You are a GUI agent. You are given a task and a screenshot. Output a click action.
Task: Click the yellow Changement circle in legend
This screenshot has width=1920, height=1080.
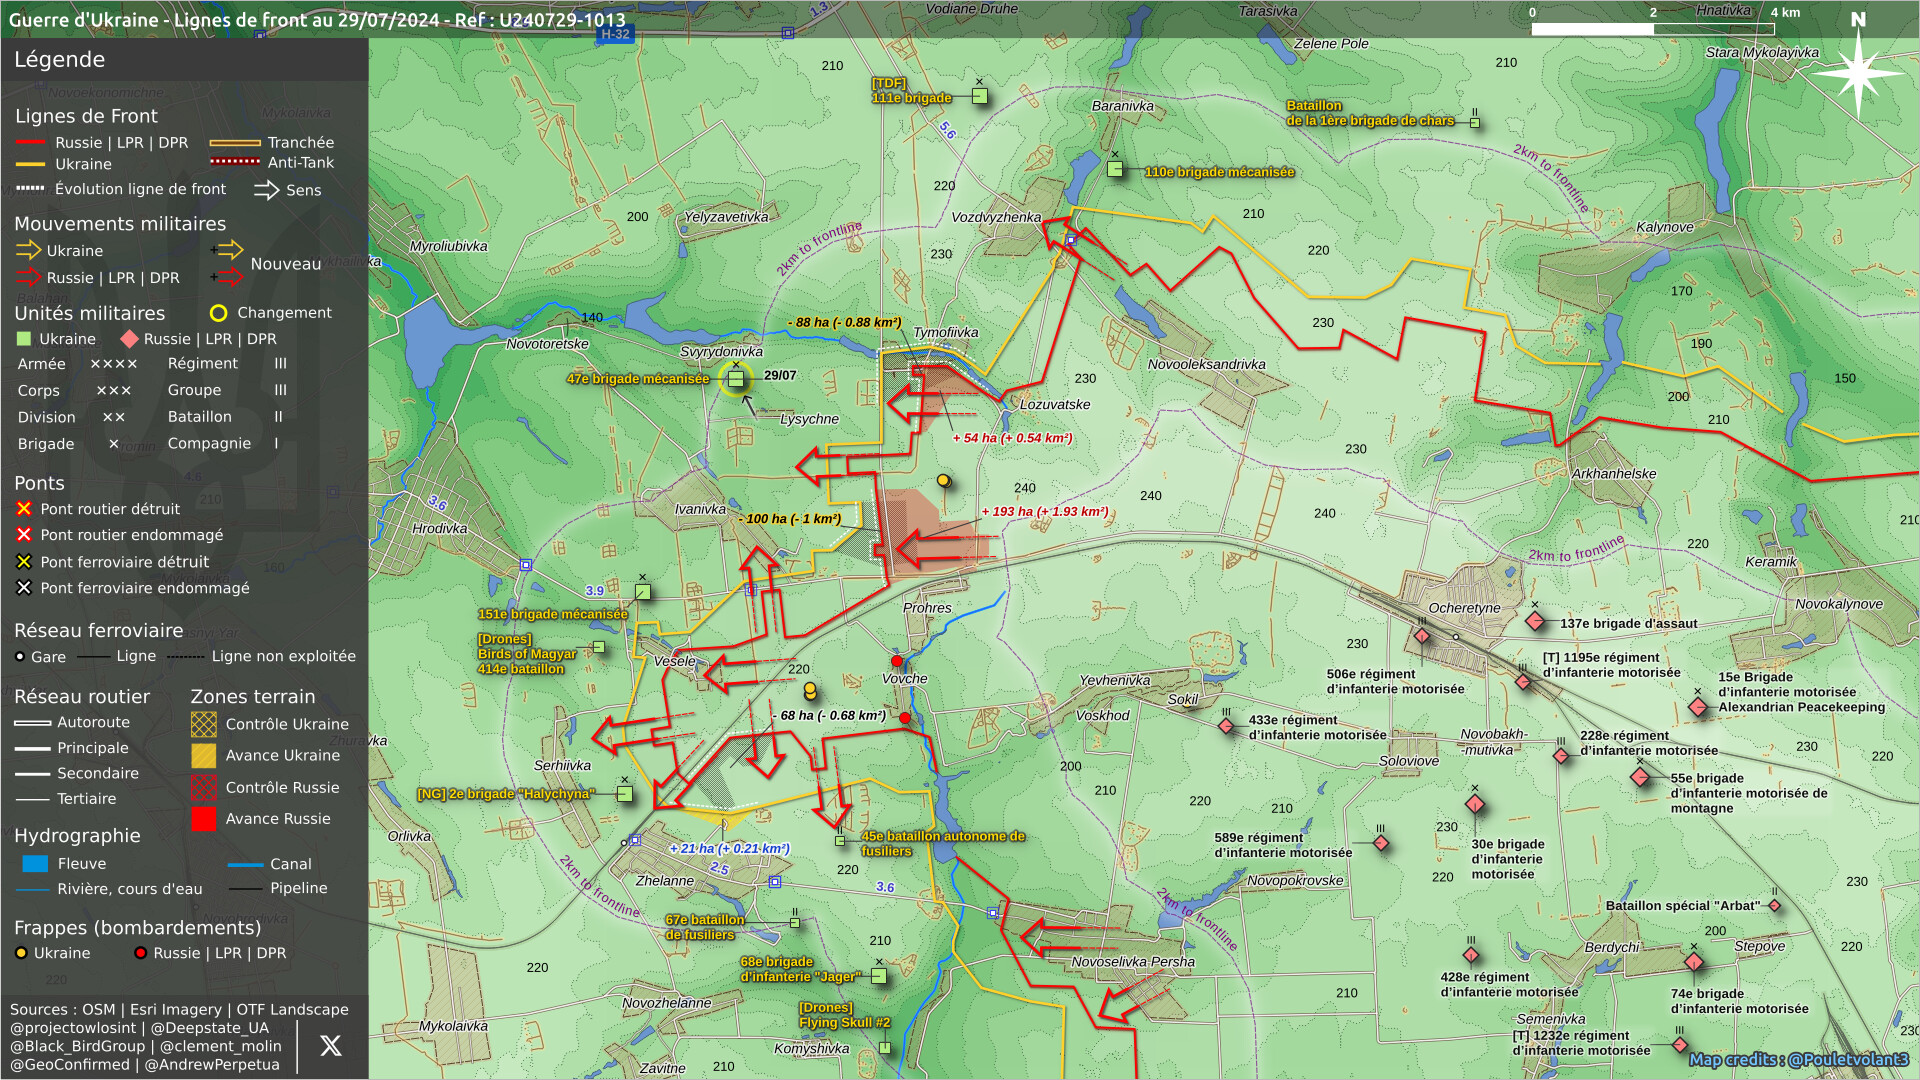(x=218, y=313)
